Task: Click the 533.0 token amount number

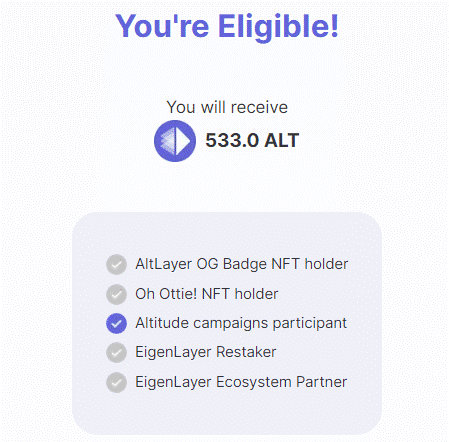Action: [x=232, y=140]
